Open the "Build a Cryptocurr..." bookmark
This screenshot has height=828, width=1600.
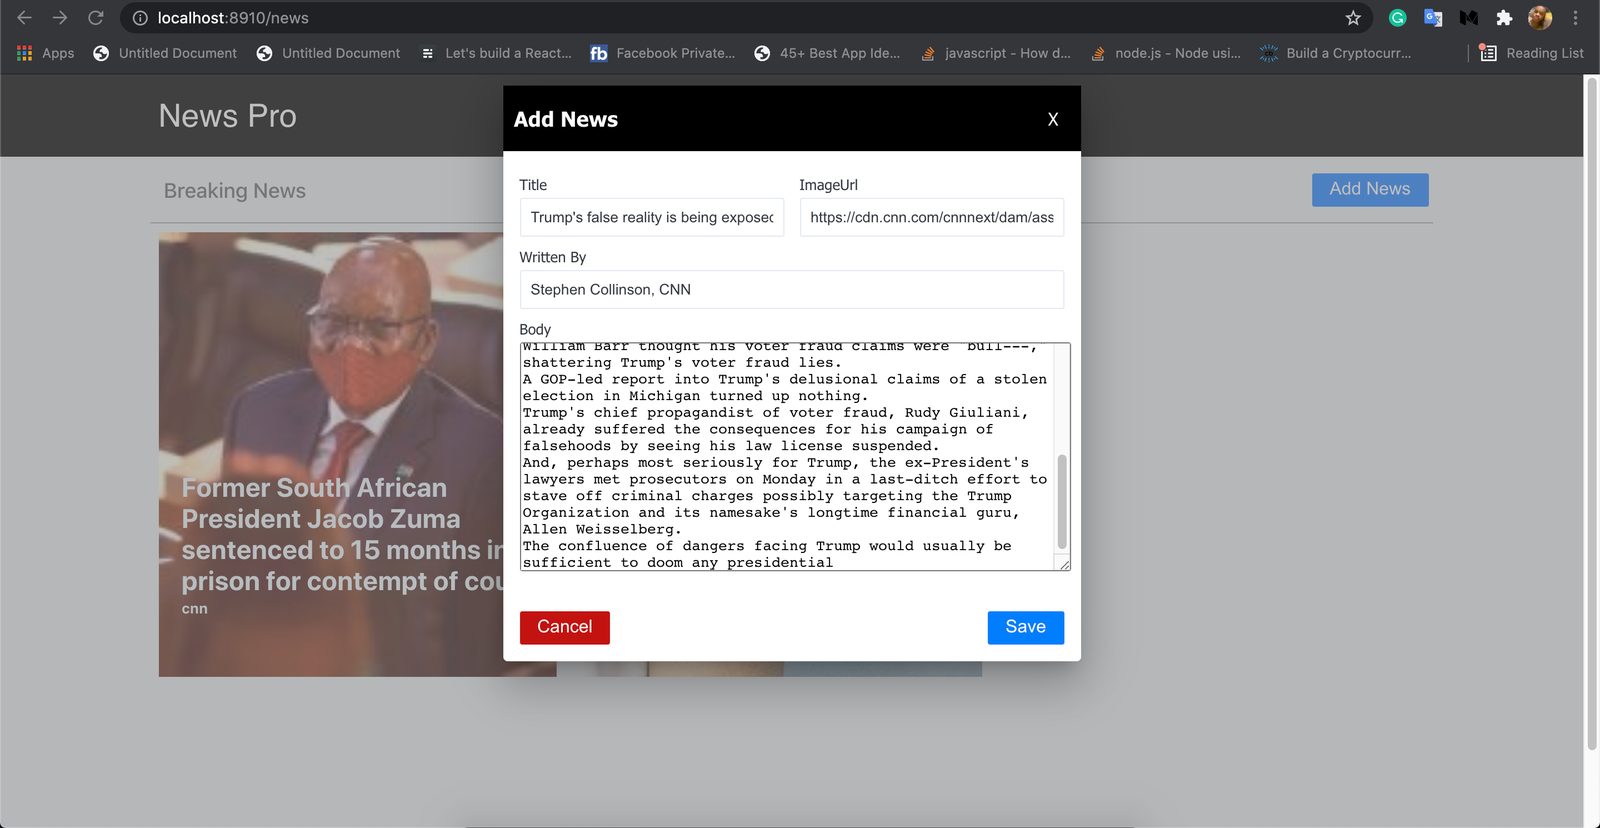point(1336,53)
